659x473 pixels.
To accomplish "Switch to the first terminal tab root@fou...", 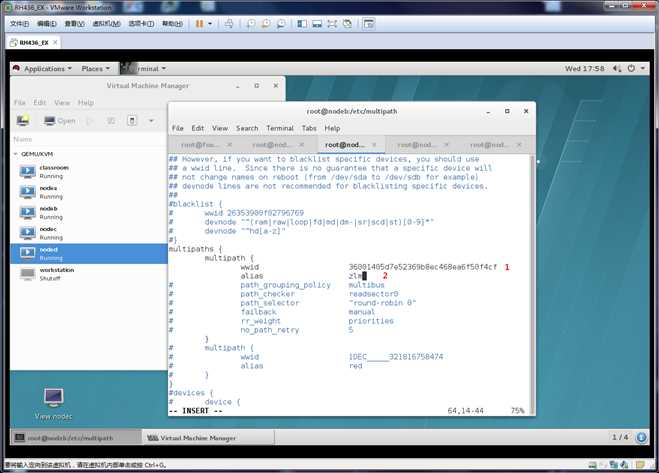I will point(200,145).
